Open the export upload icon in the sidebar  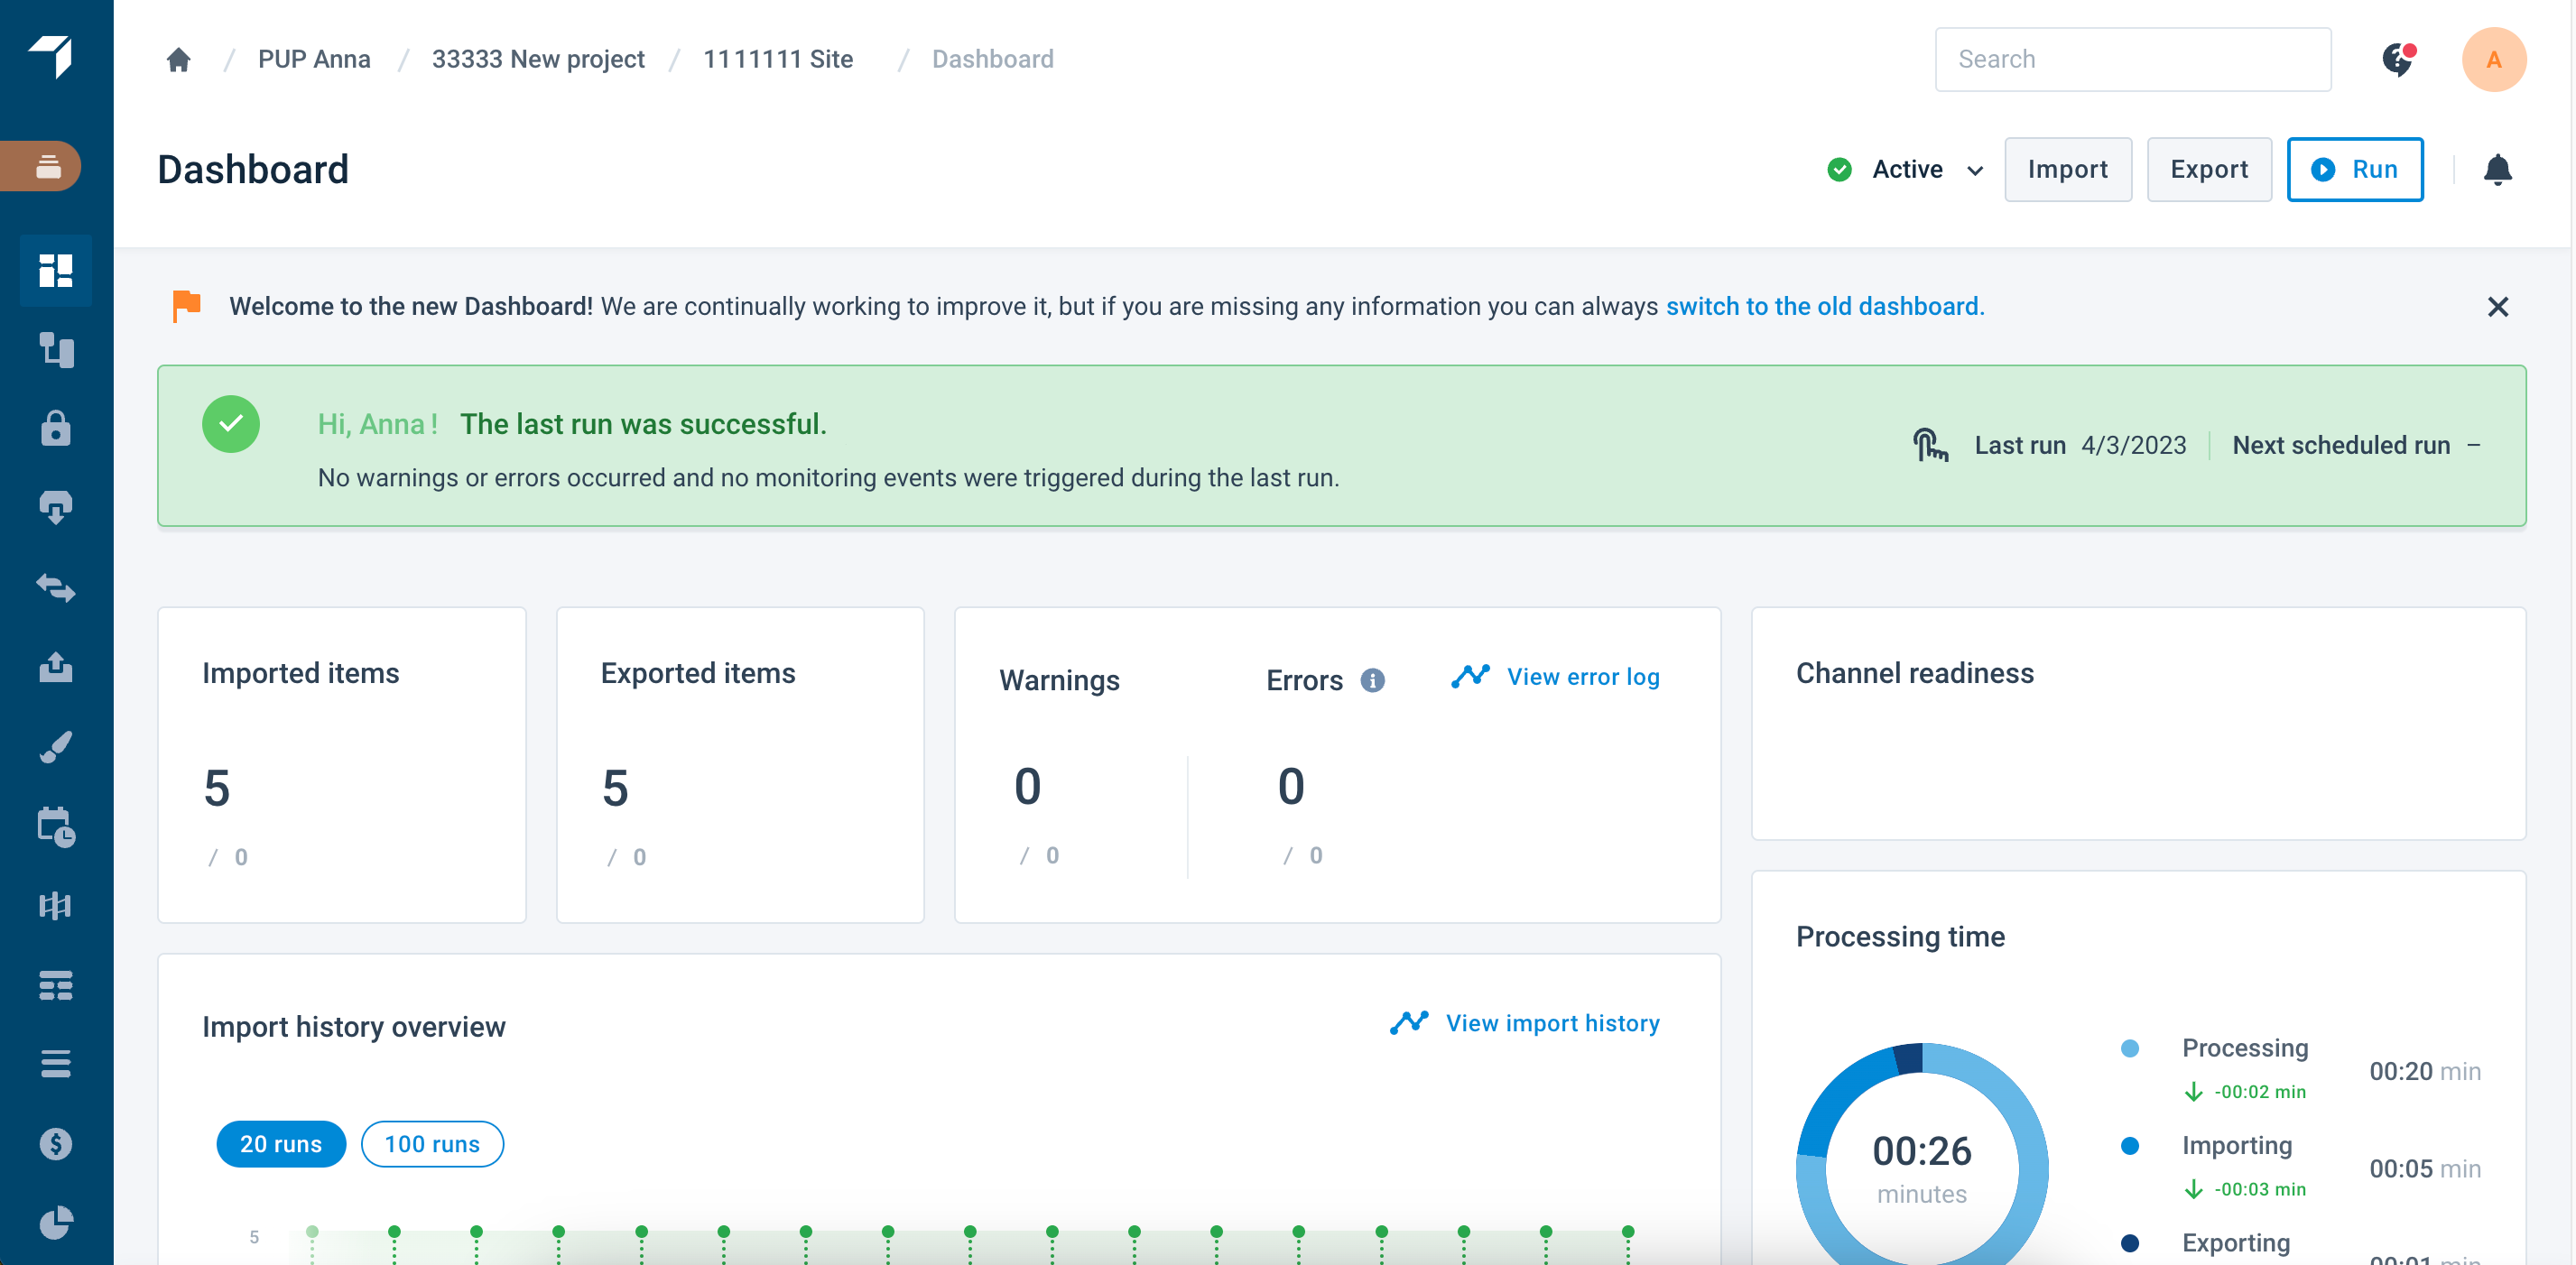56,666
